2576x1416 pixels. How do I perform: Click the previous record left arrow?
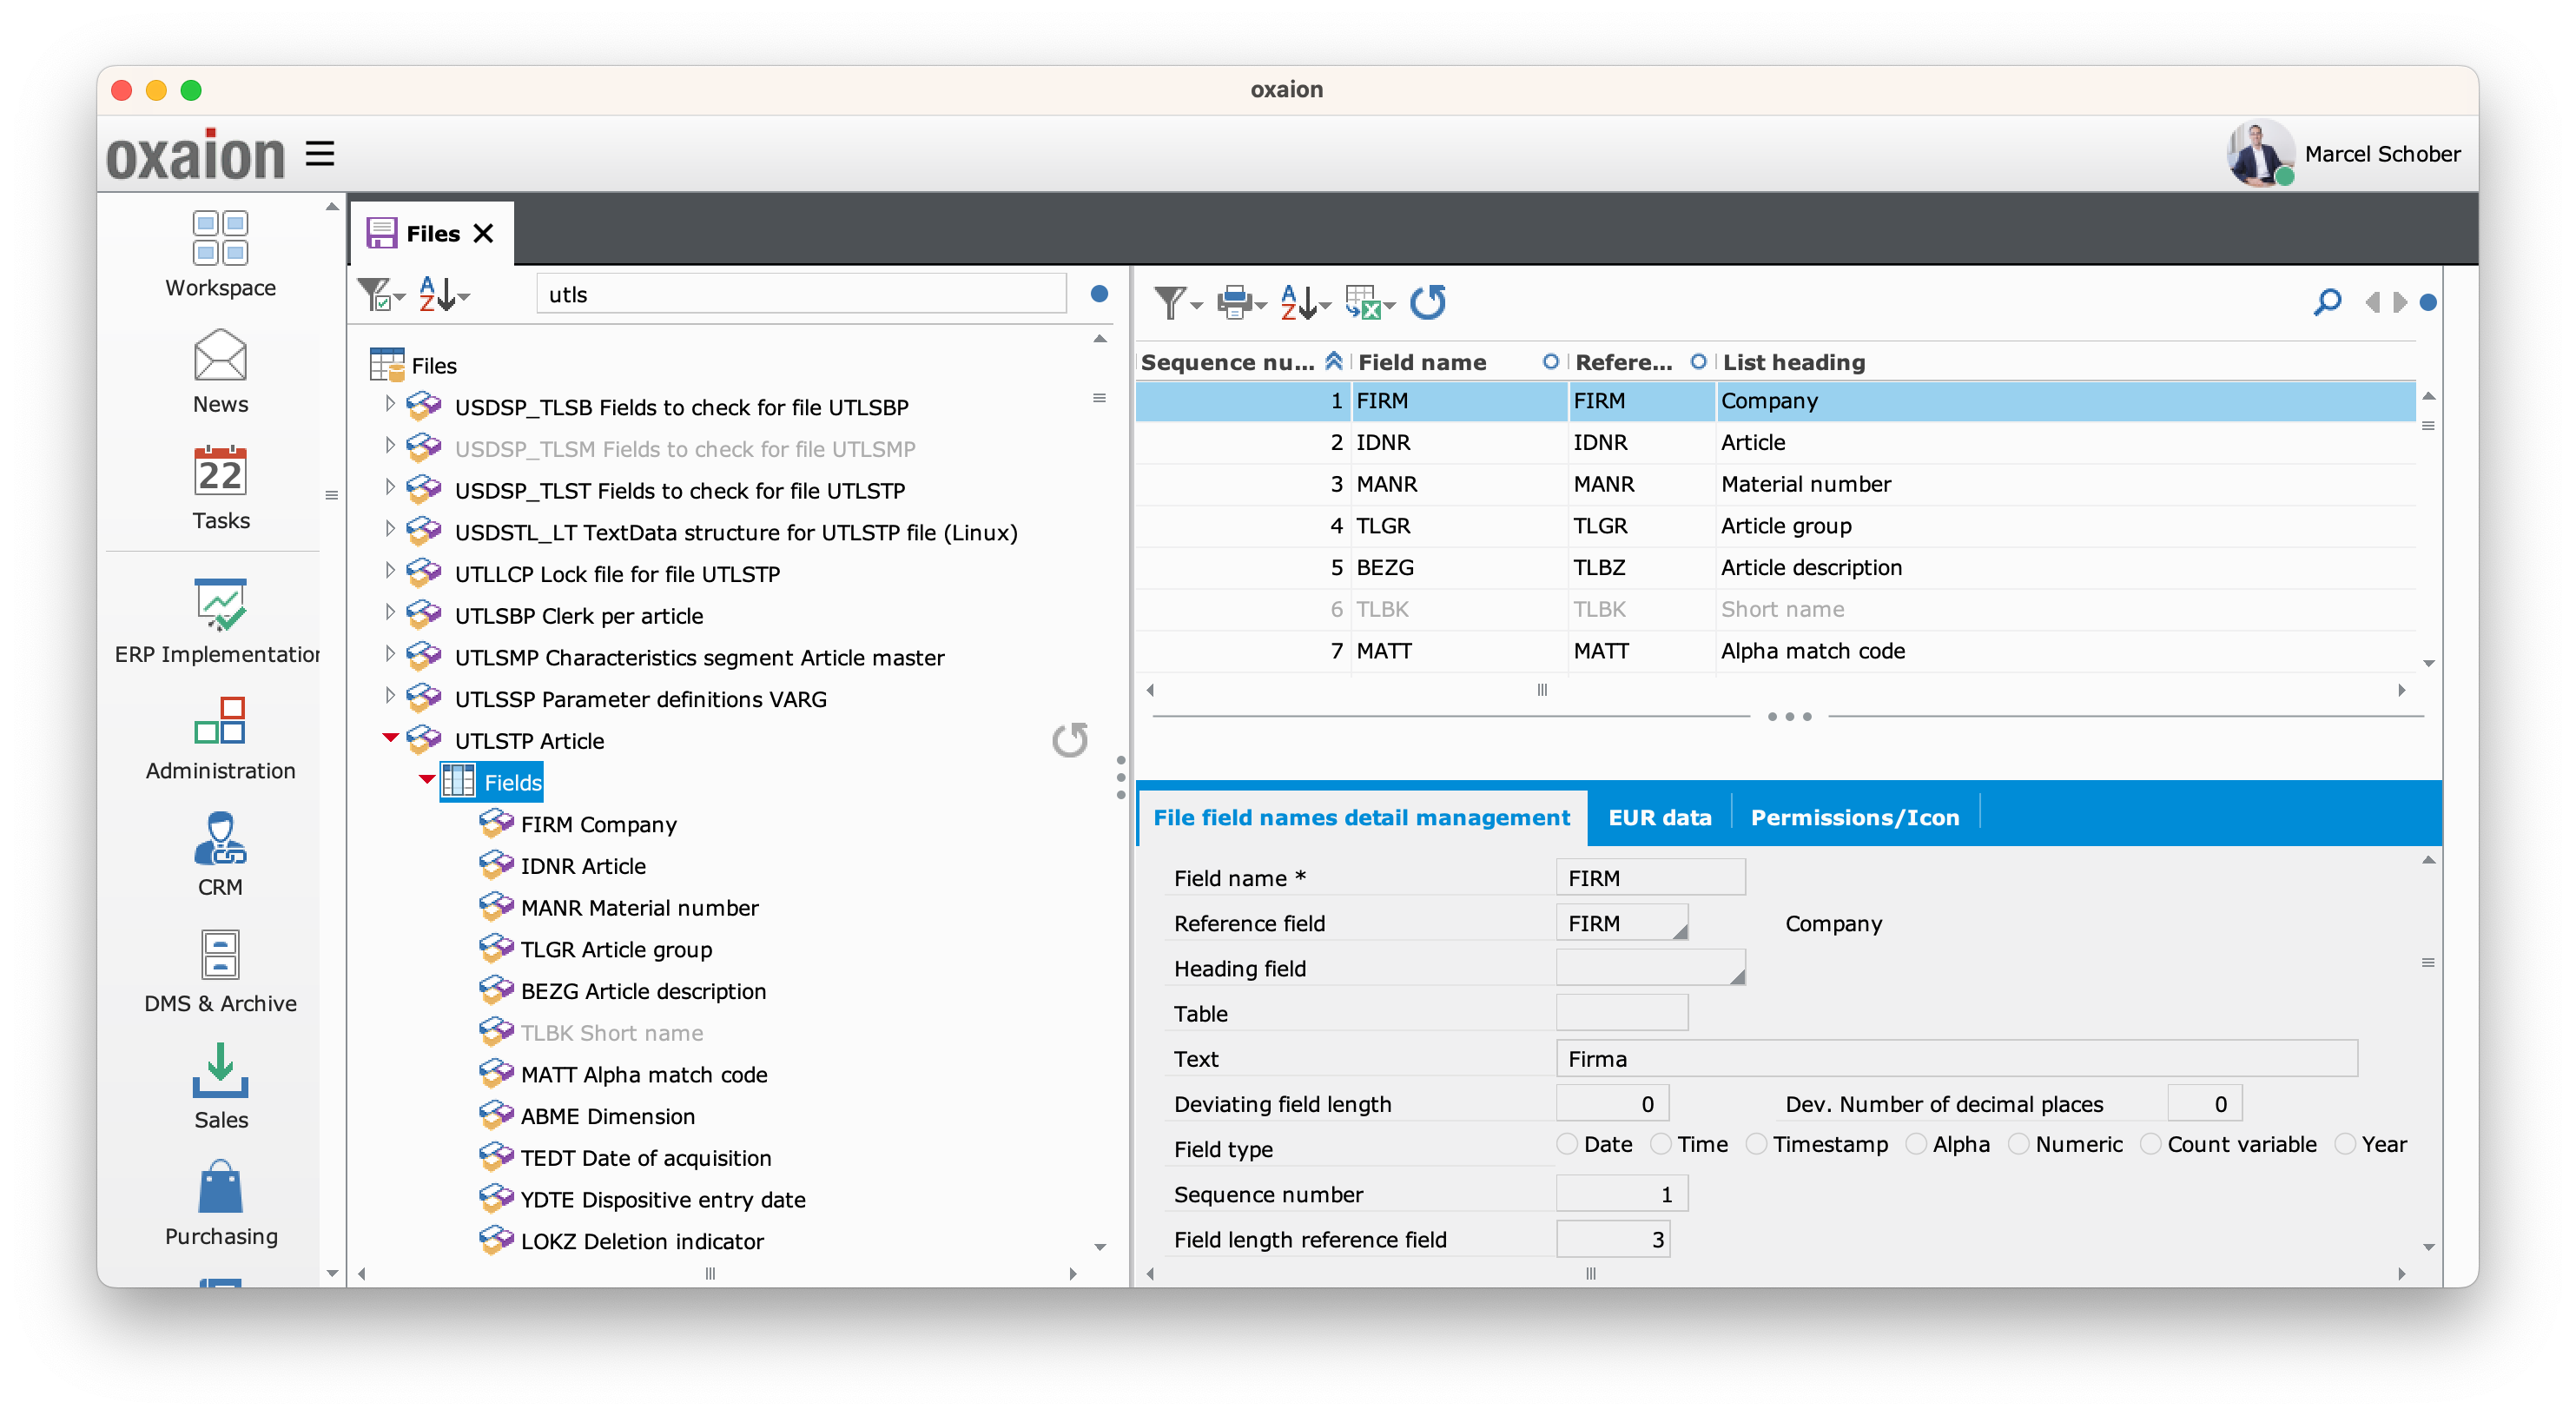tap(2372, 302)
